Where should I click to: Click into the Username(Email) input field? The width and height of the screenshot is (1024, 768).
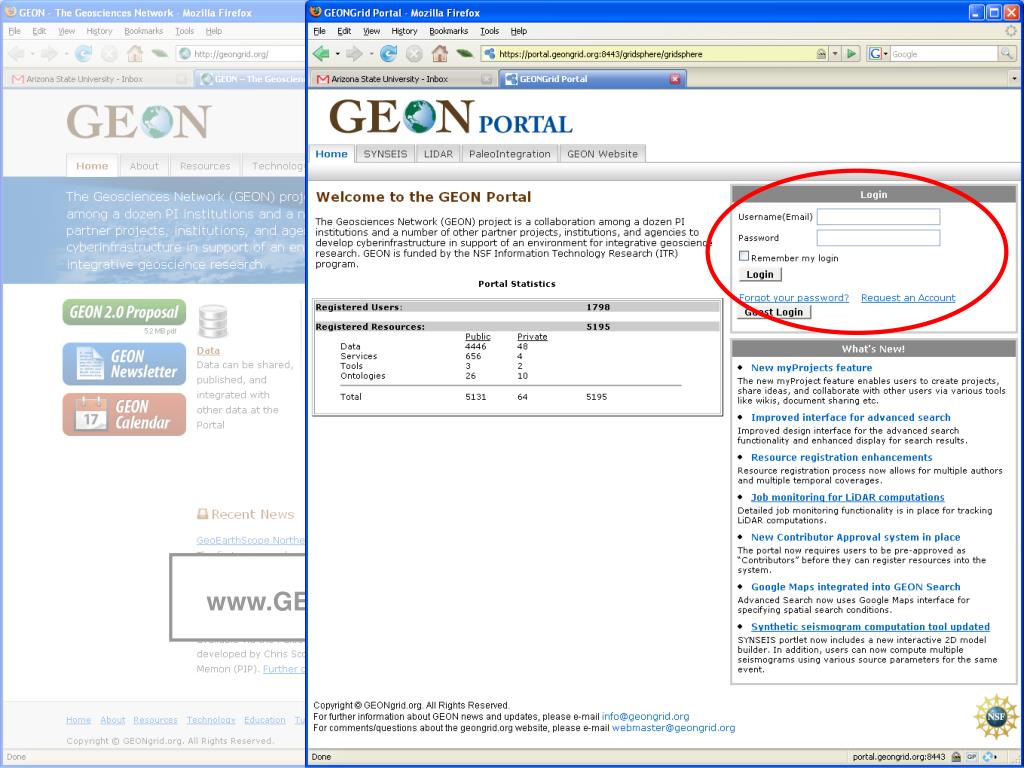coord(878,217)
